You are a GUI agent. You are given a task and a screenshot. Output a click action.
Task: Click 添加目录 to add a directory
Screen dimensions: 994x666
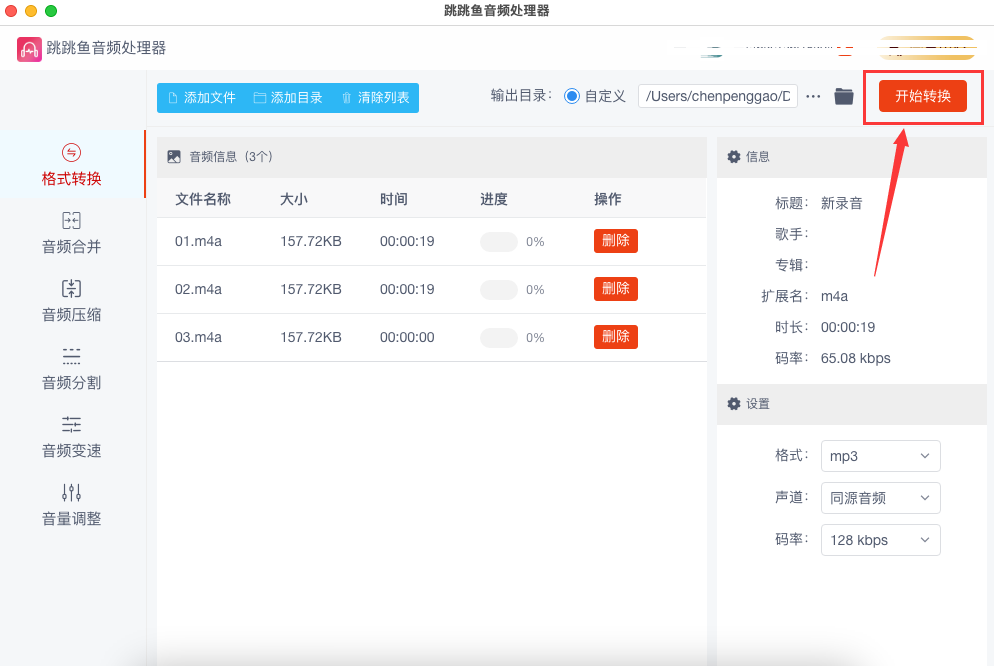pos(288,98)
